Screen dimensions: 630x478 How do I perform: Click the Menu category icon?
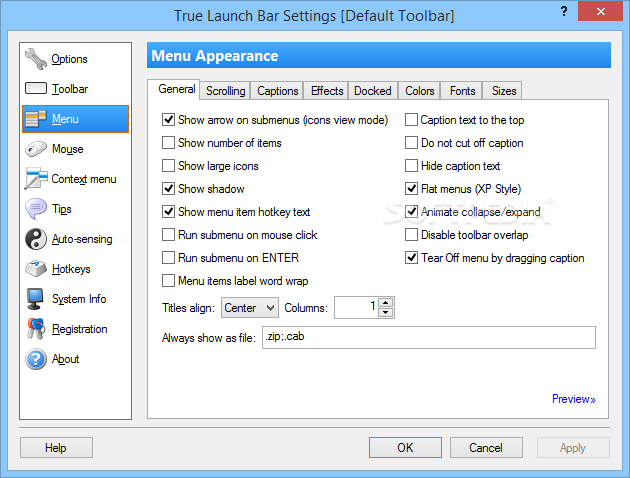click(x=36, y=119)
